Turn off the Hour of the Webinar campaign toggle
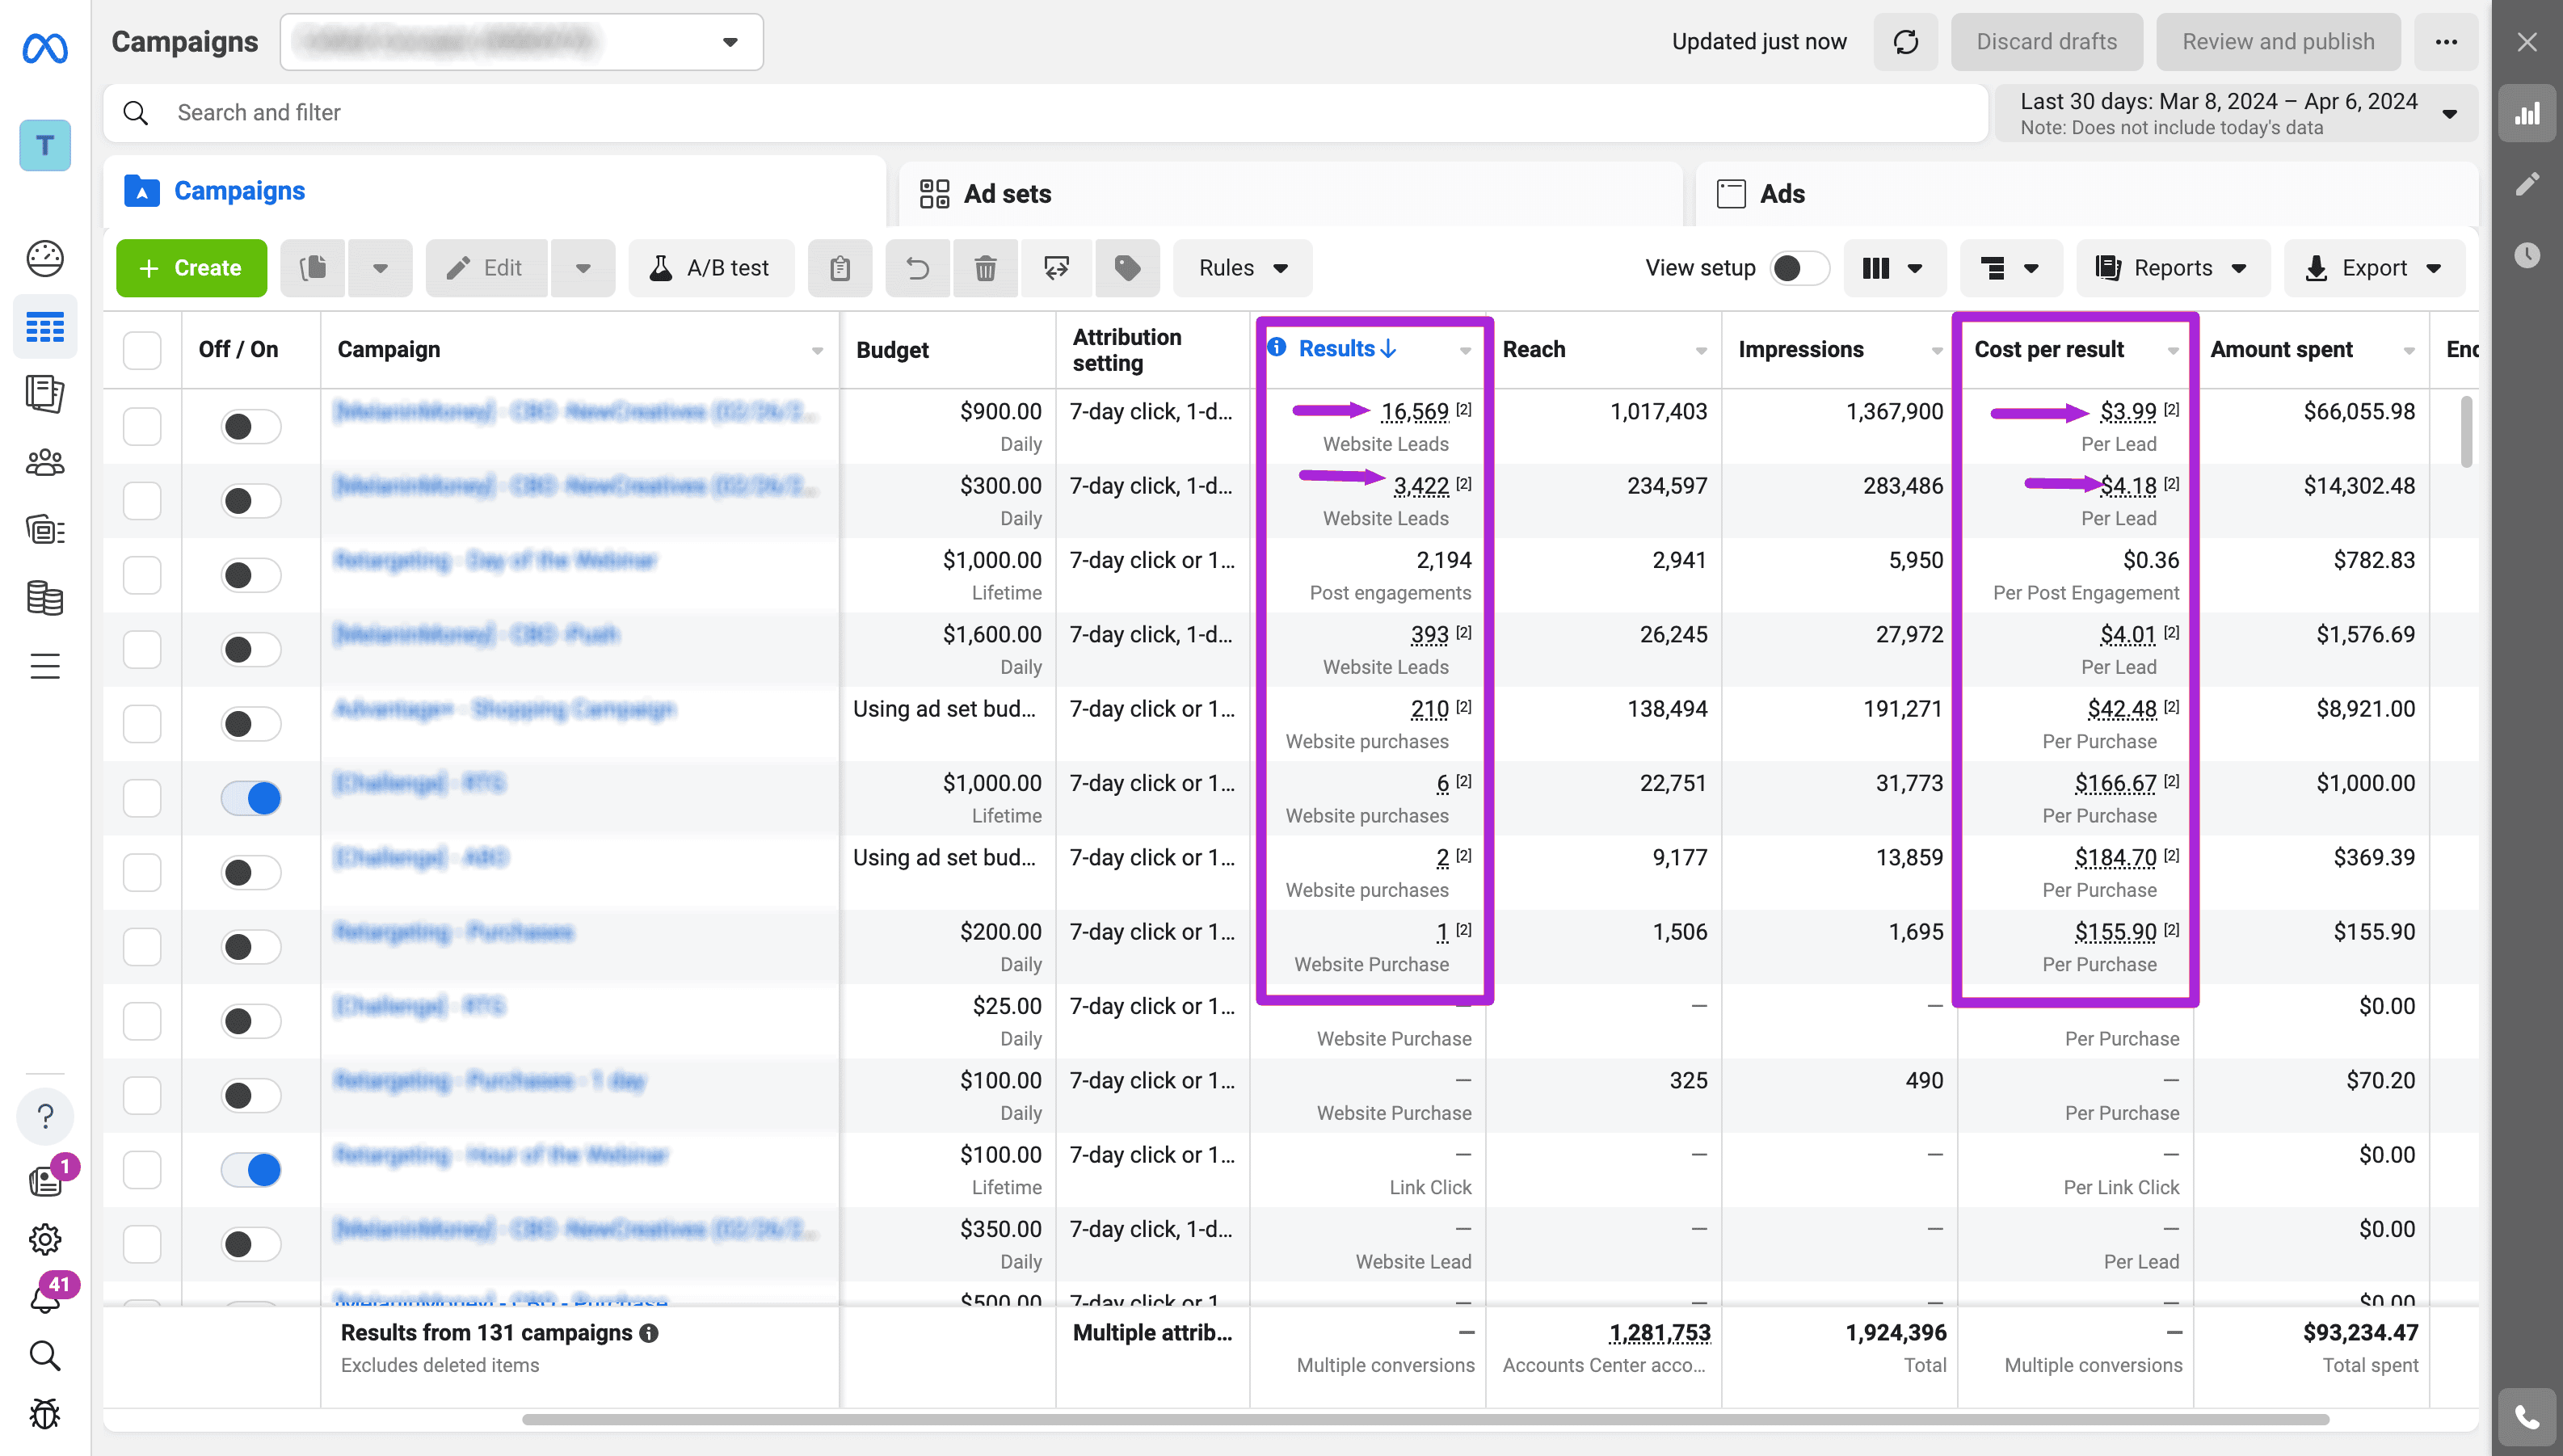2563x1456 pixels. pyautogui.click(x=251, y=1169)
